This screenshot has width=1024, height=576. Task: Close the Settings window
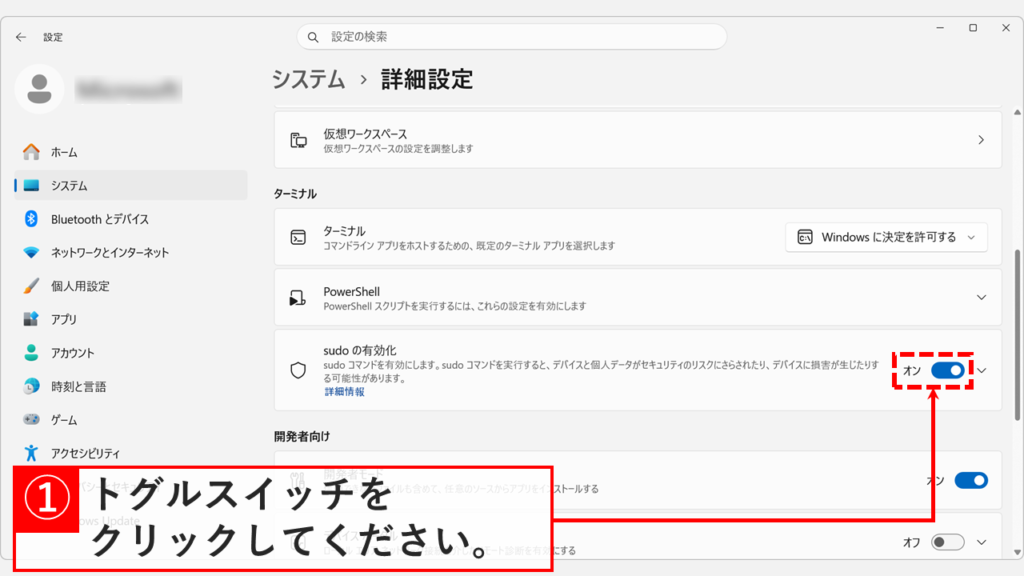click(x=1006, y=28)
